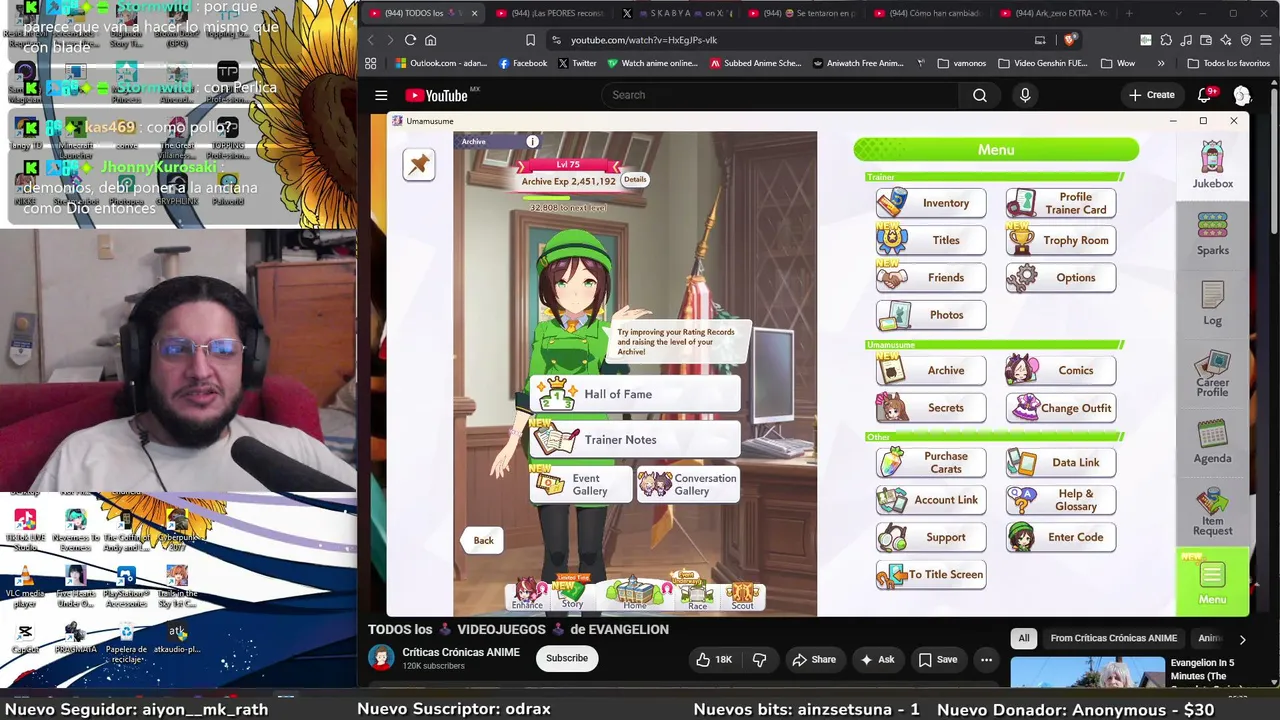
Task: Open Hall of Fame
Action: (635, 394)
